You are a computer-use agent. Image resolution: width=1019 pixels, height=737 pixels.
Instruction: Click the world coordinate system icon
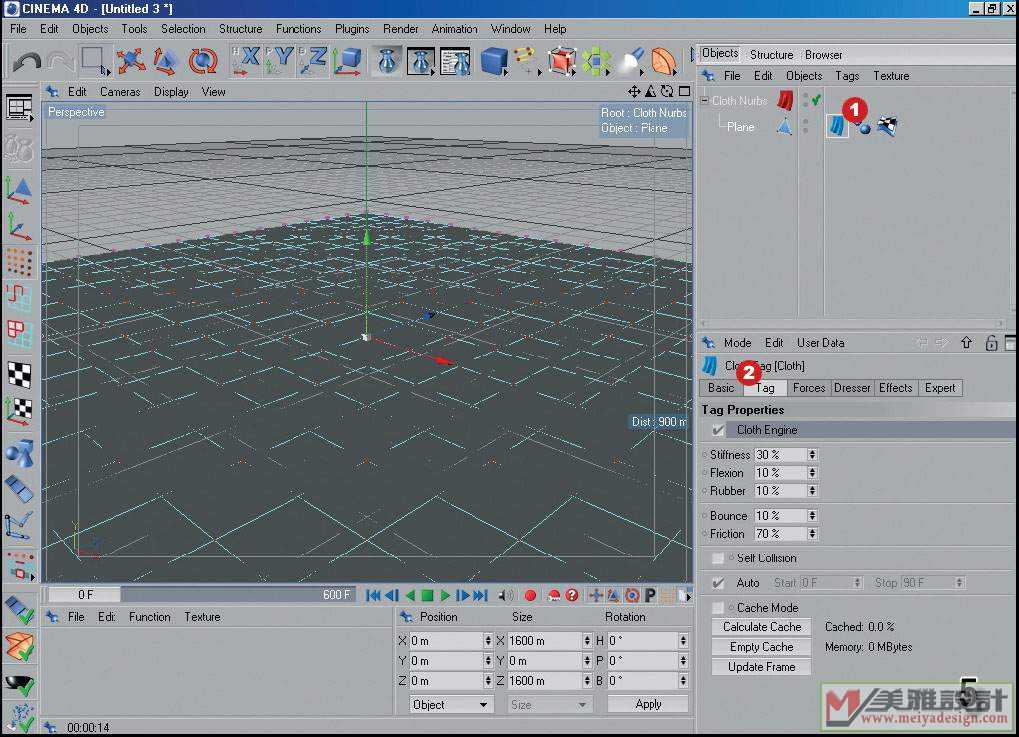(348, 61)
